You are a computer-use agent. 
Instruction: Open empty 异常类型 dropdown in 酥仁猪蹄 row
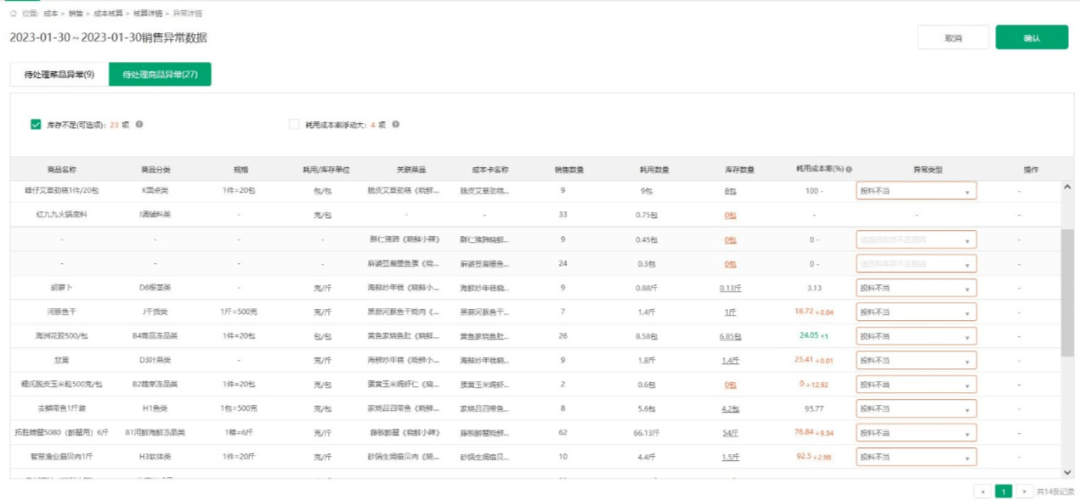[x=915, y=240]
